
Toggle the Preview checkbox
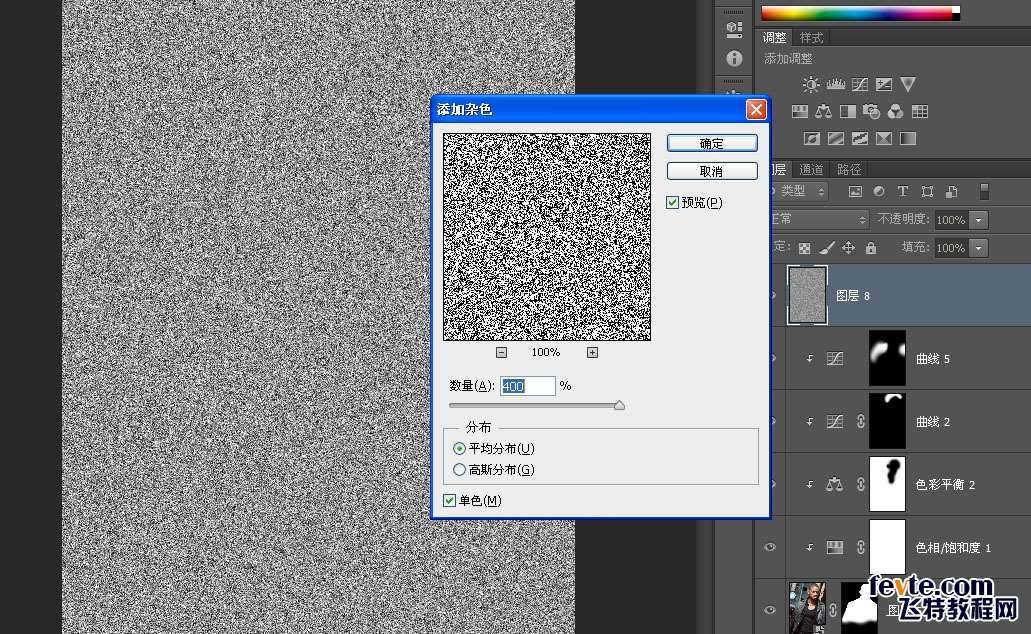coord(672,203)
